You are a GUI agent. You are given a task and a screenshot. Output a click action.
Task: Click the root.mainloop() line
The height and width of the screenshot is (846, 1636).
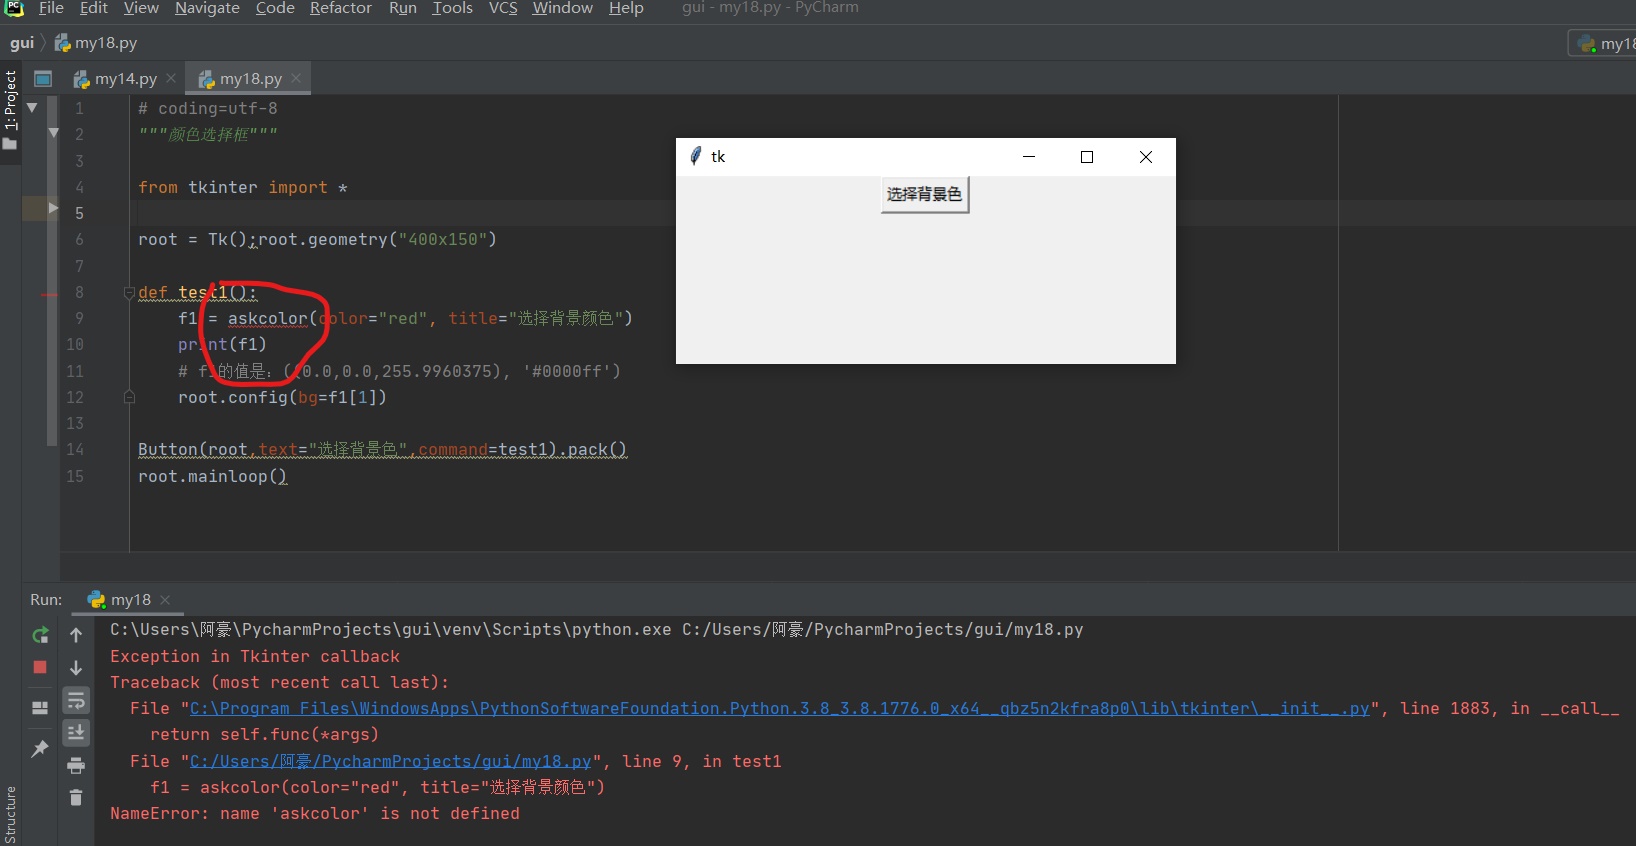point(213,476)
